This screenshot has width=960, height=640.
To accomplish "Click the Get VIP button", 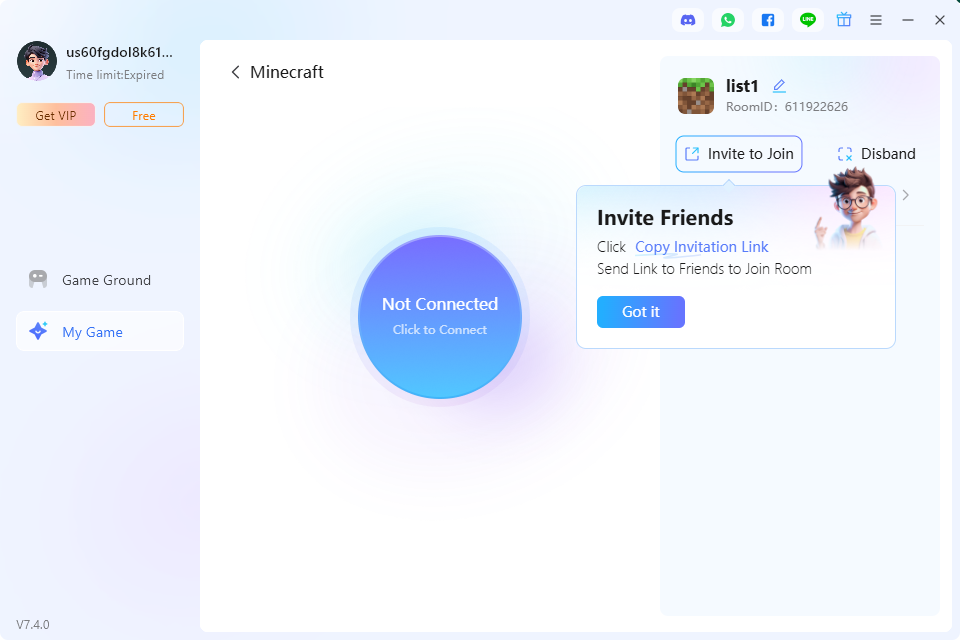I will pyautogui.click(x=56, y=115).
